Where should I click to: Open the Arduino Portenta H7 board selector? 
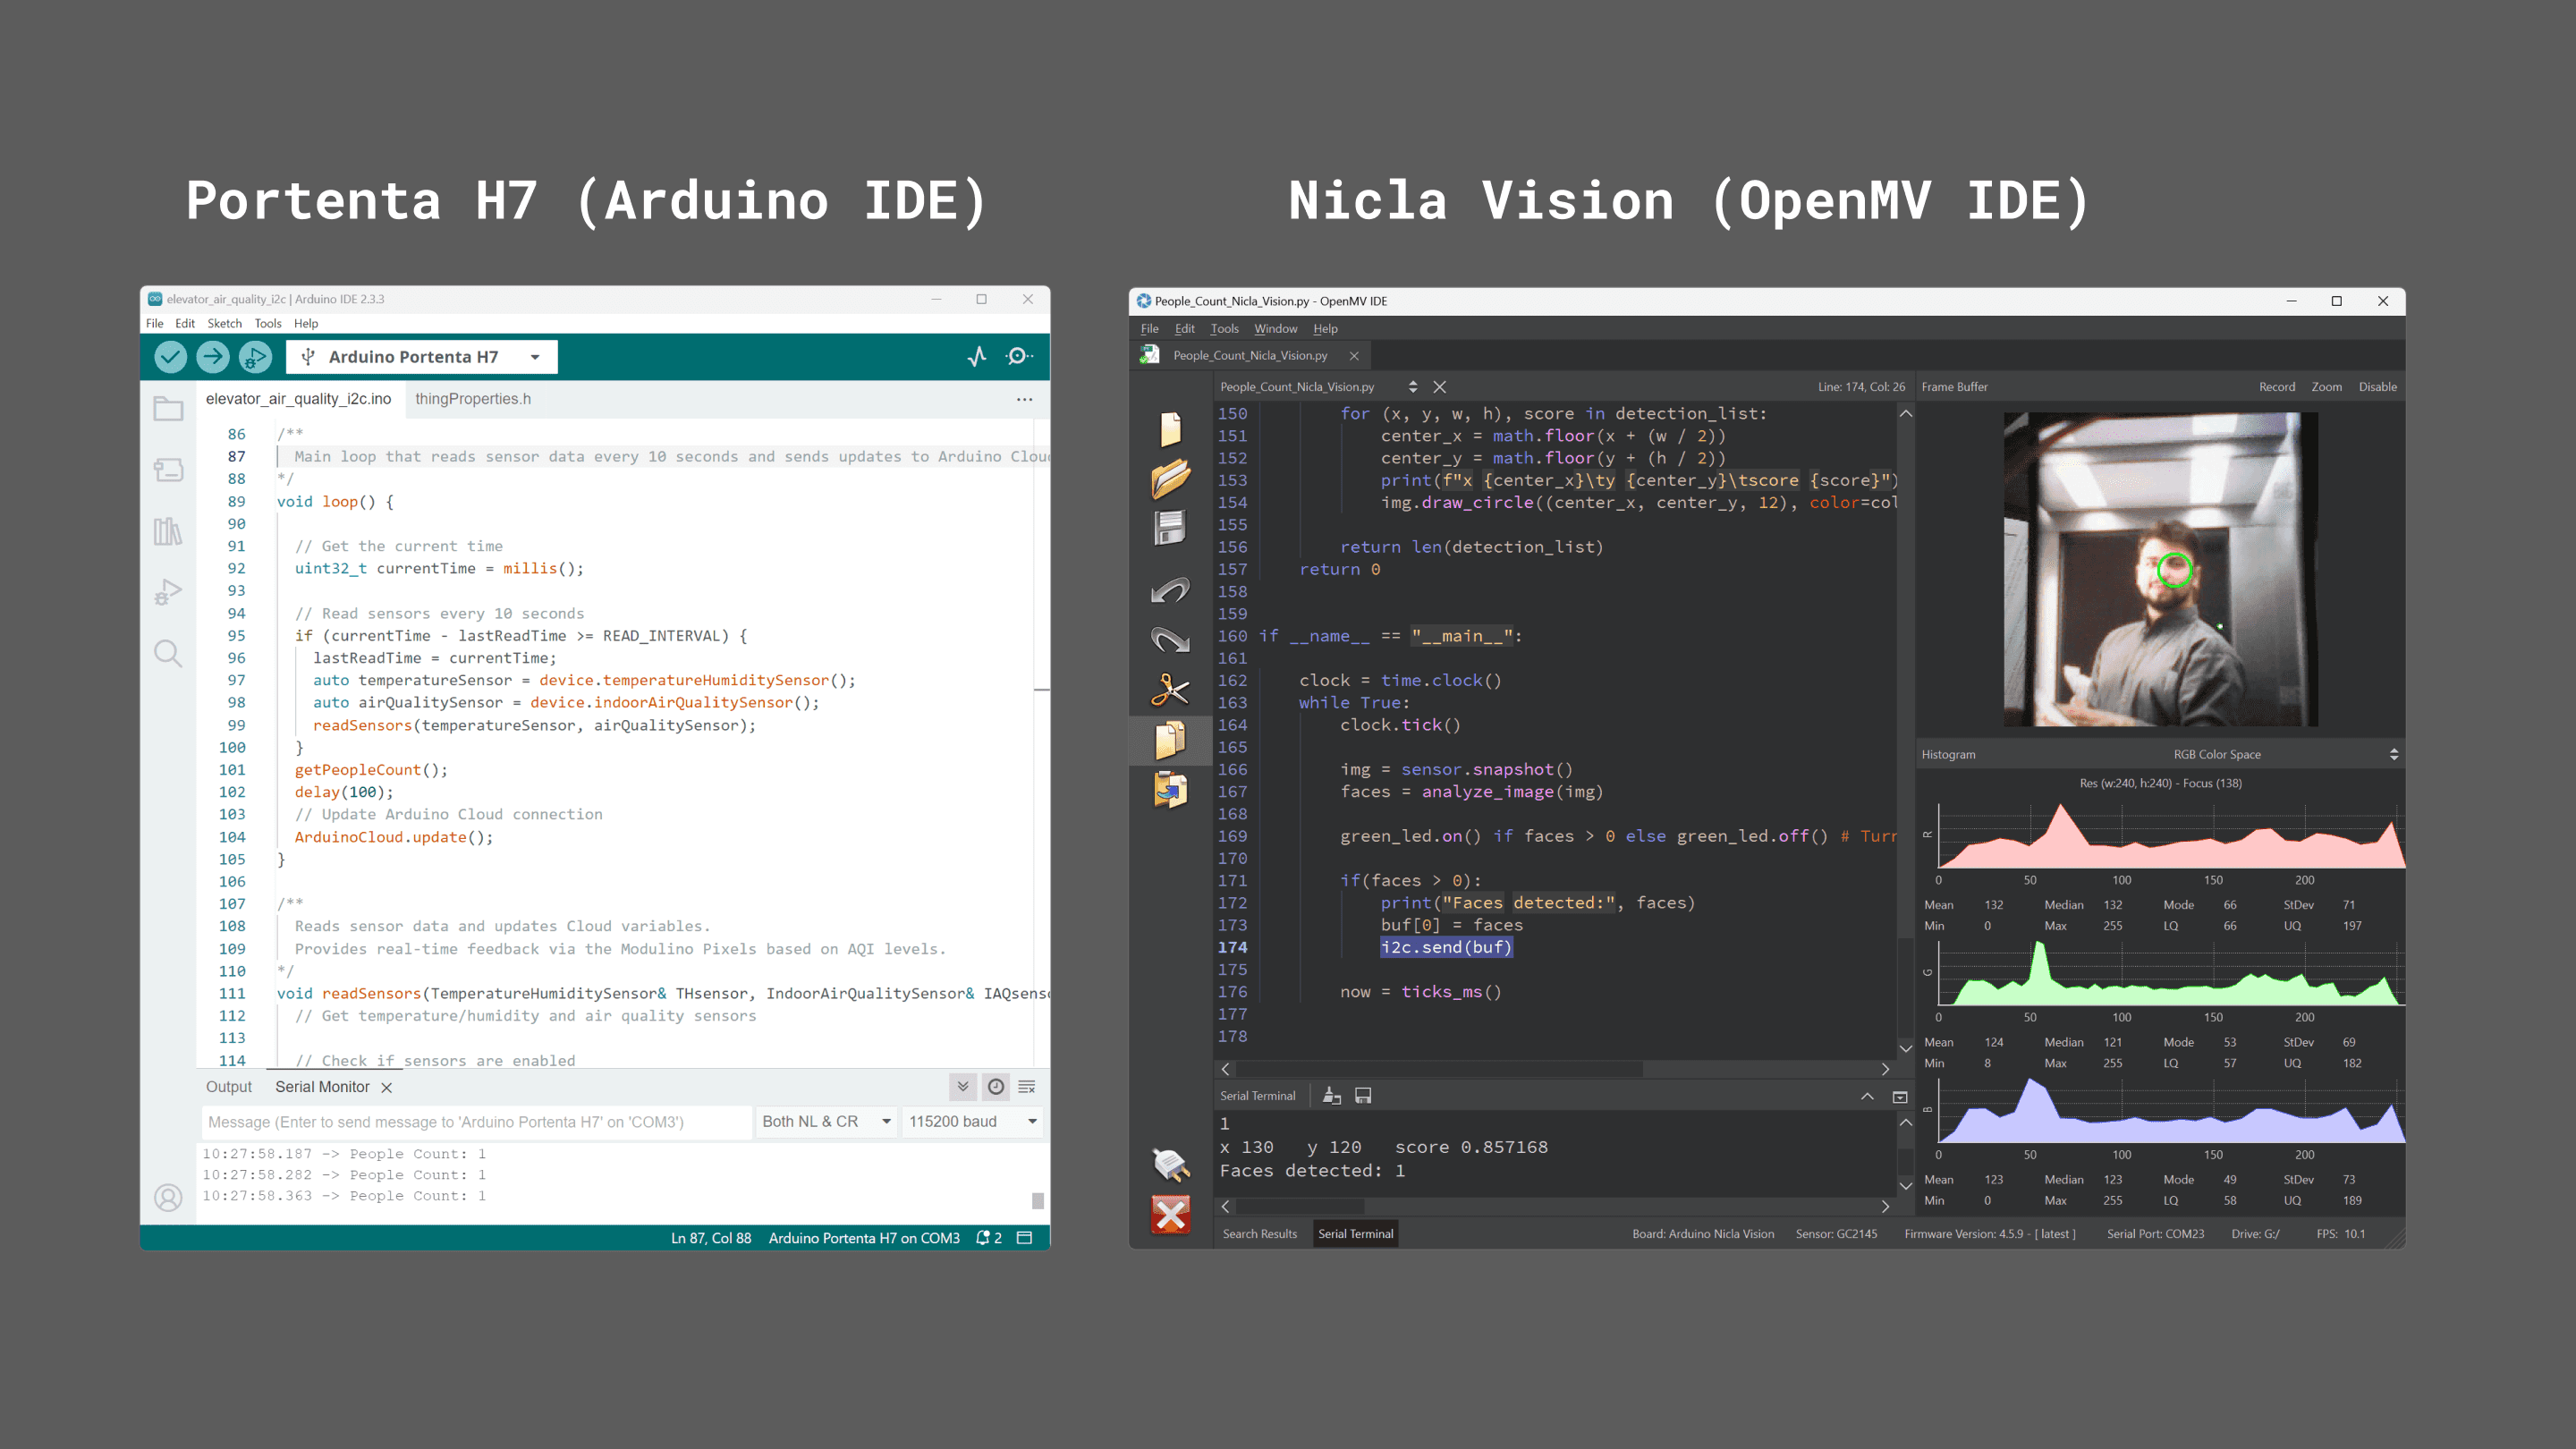point(422,357)
